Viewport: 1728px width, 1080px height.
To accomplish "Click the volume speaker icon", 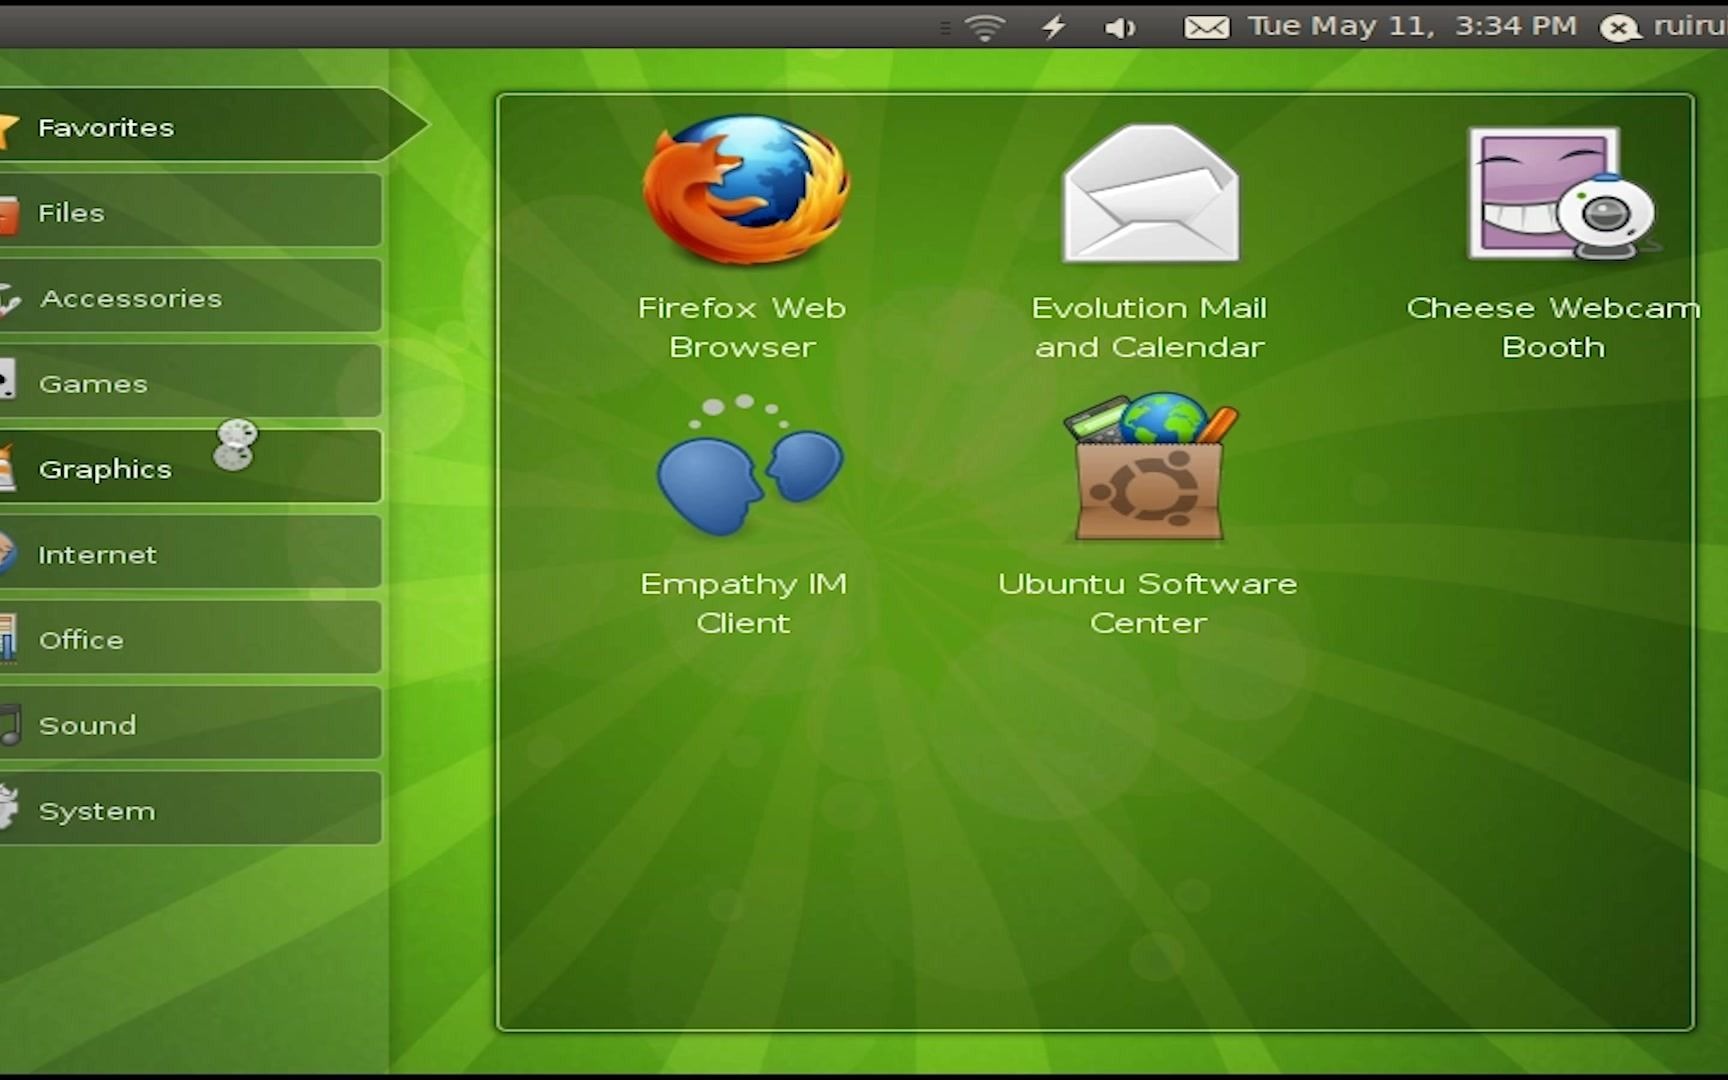I will (x=1119, y=28).
